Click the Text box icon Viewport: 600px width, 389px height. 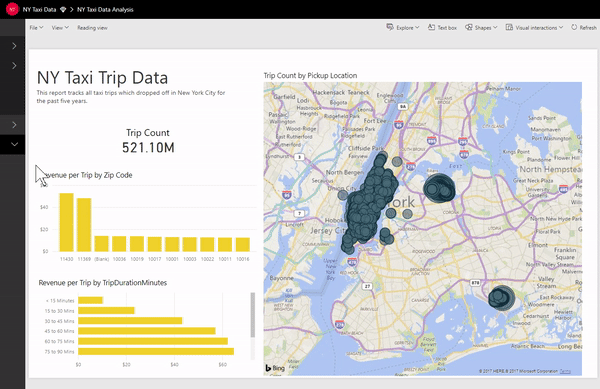(431, 27)
